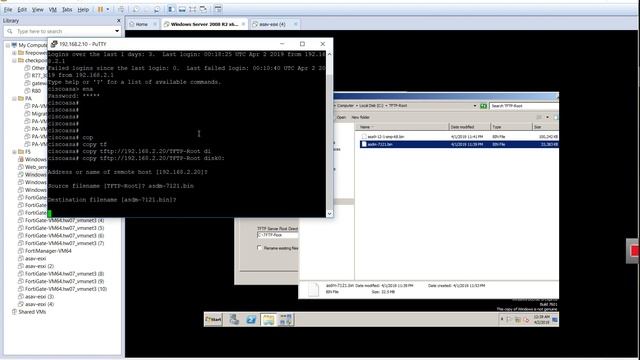
Task: Select the Shared VMs node
Action: click(x=29, y=312)
